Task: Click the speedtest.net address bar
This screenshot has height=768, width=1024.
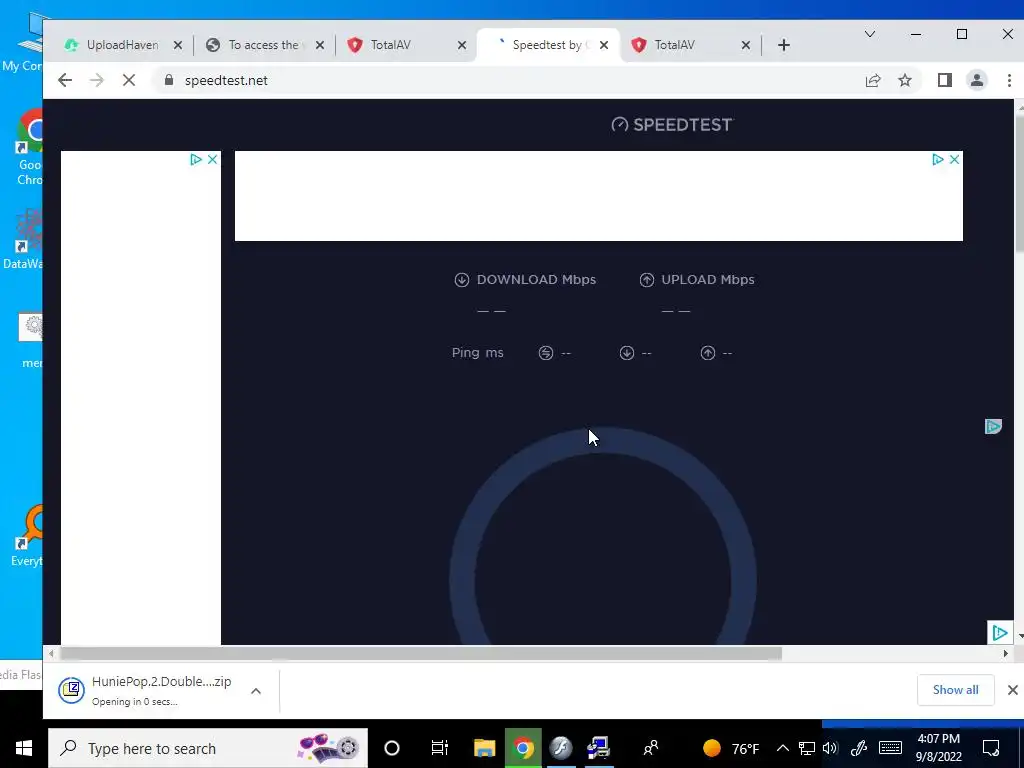Action: coord(509,80)
